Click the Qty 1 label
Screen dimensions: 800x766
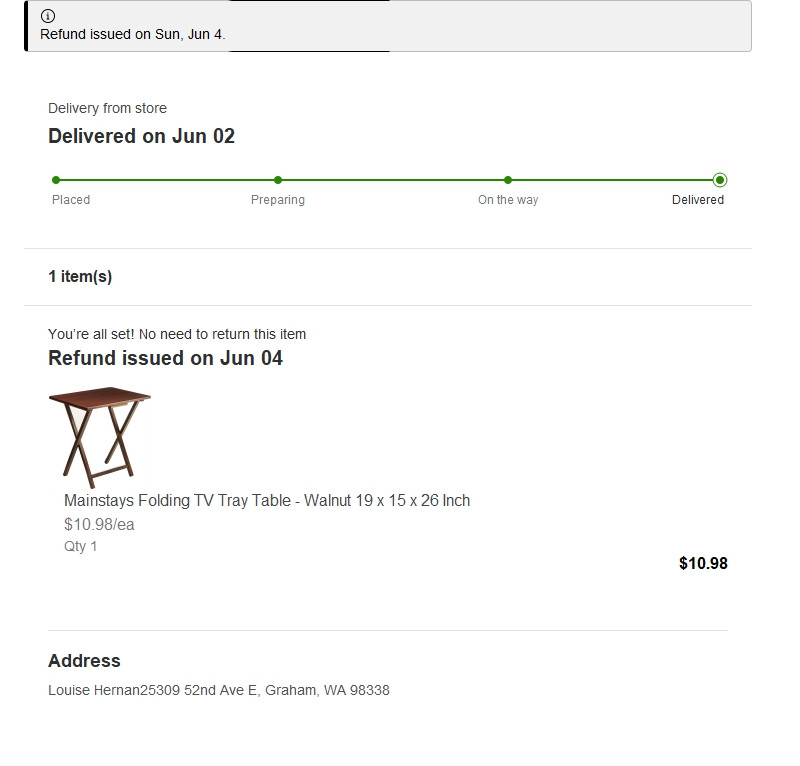80,547
